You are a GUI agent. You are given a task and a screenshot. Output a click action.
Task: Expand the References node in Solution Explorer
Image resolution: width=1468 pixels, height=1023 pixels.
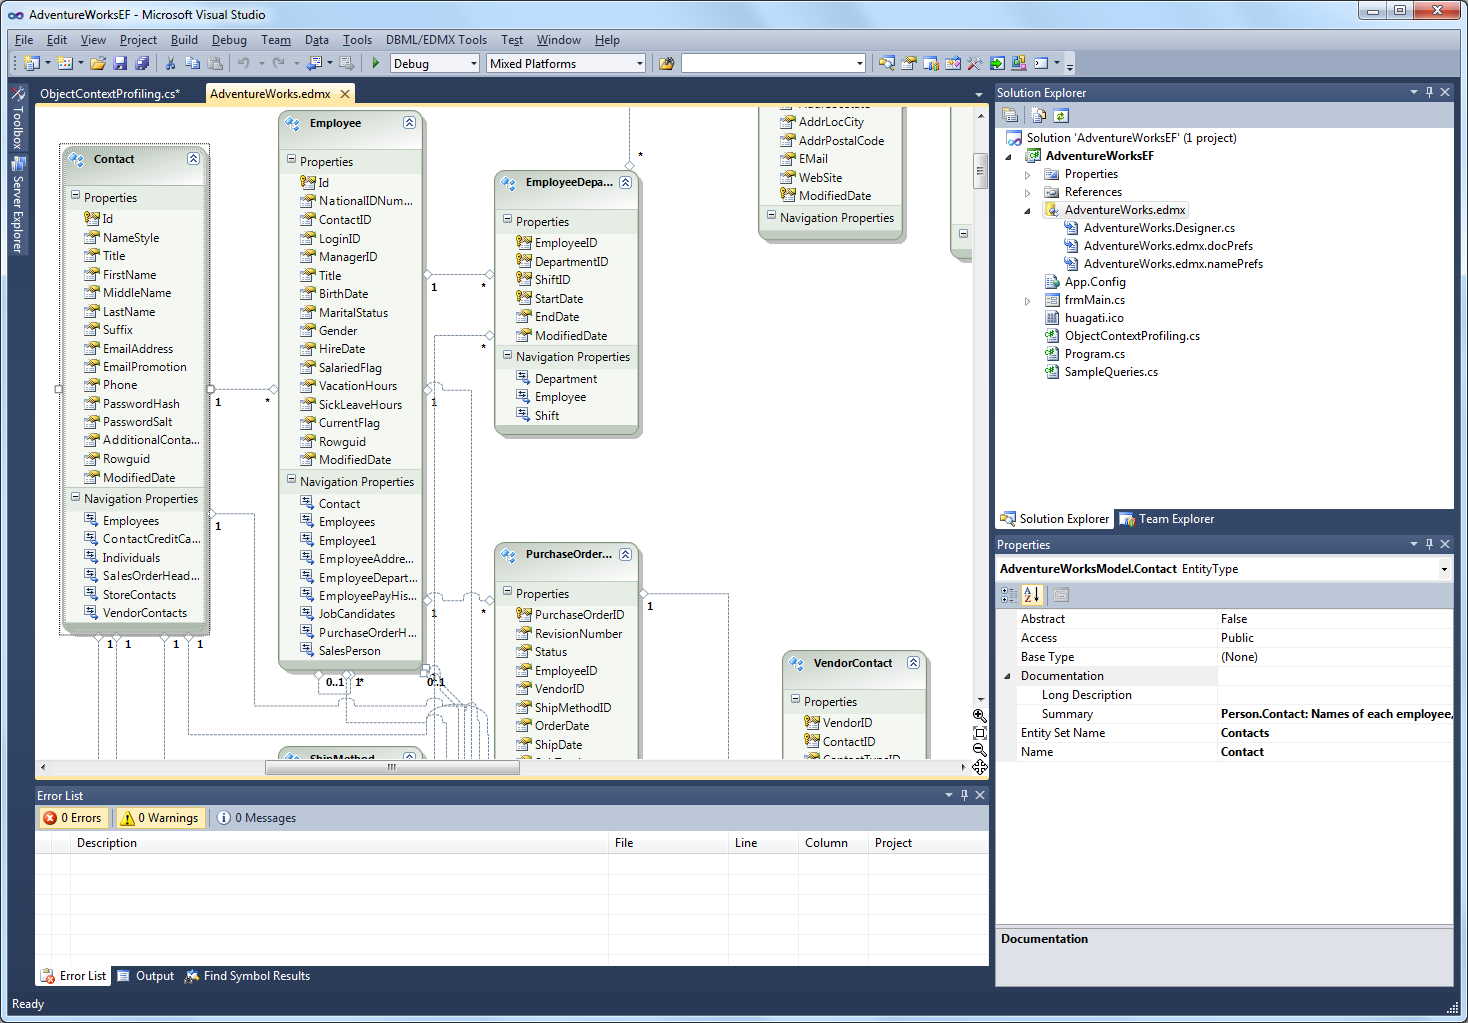pyautogui.click(x=1027, y=192)
